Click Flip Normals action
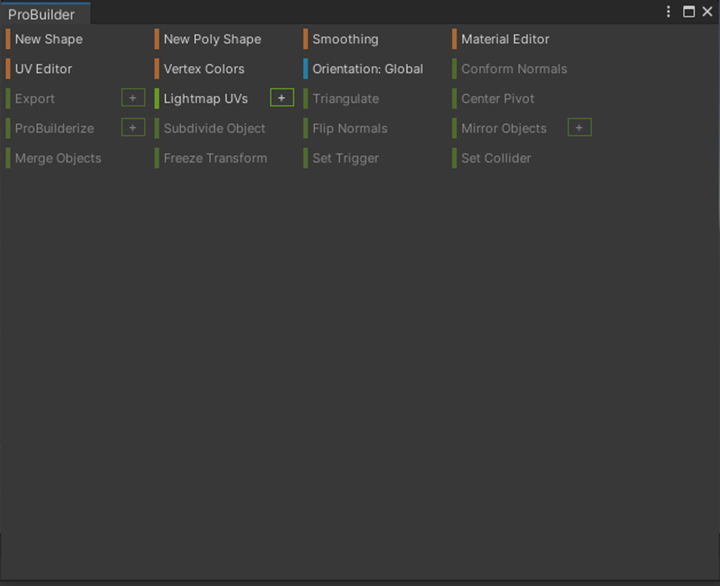The image size is (720, 586). [350, 129]
